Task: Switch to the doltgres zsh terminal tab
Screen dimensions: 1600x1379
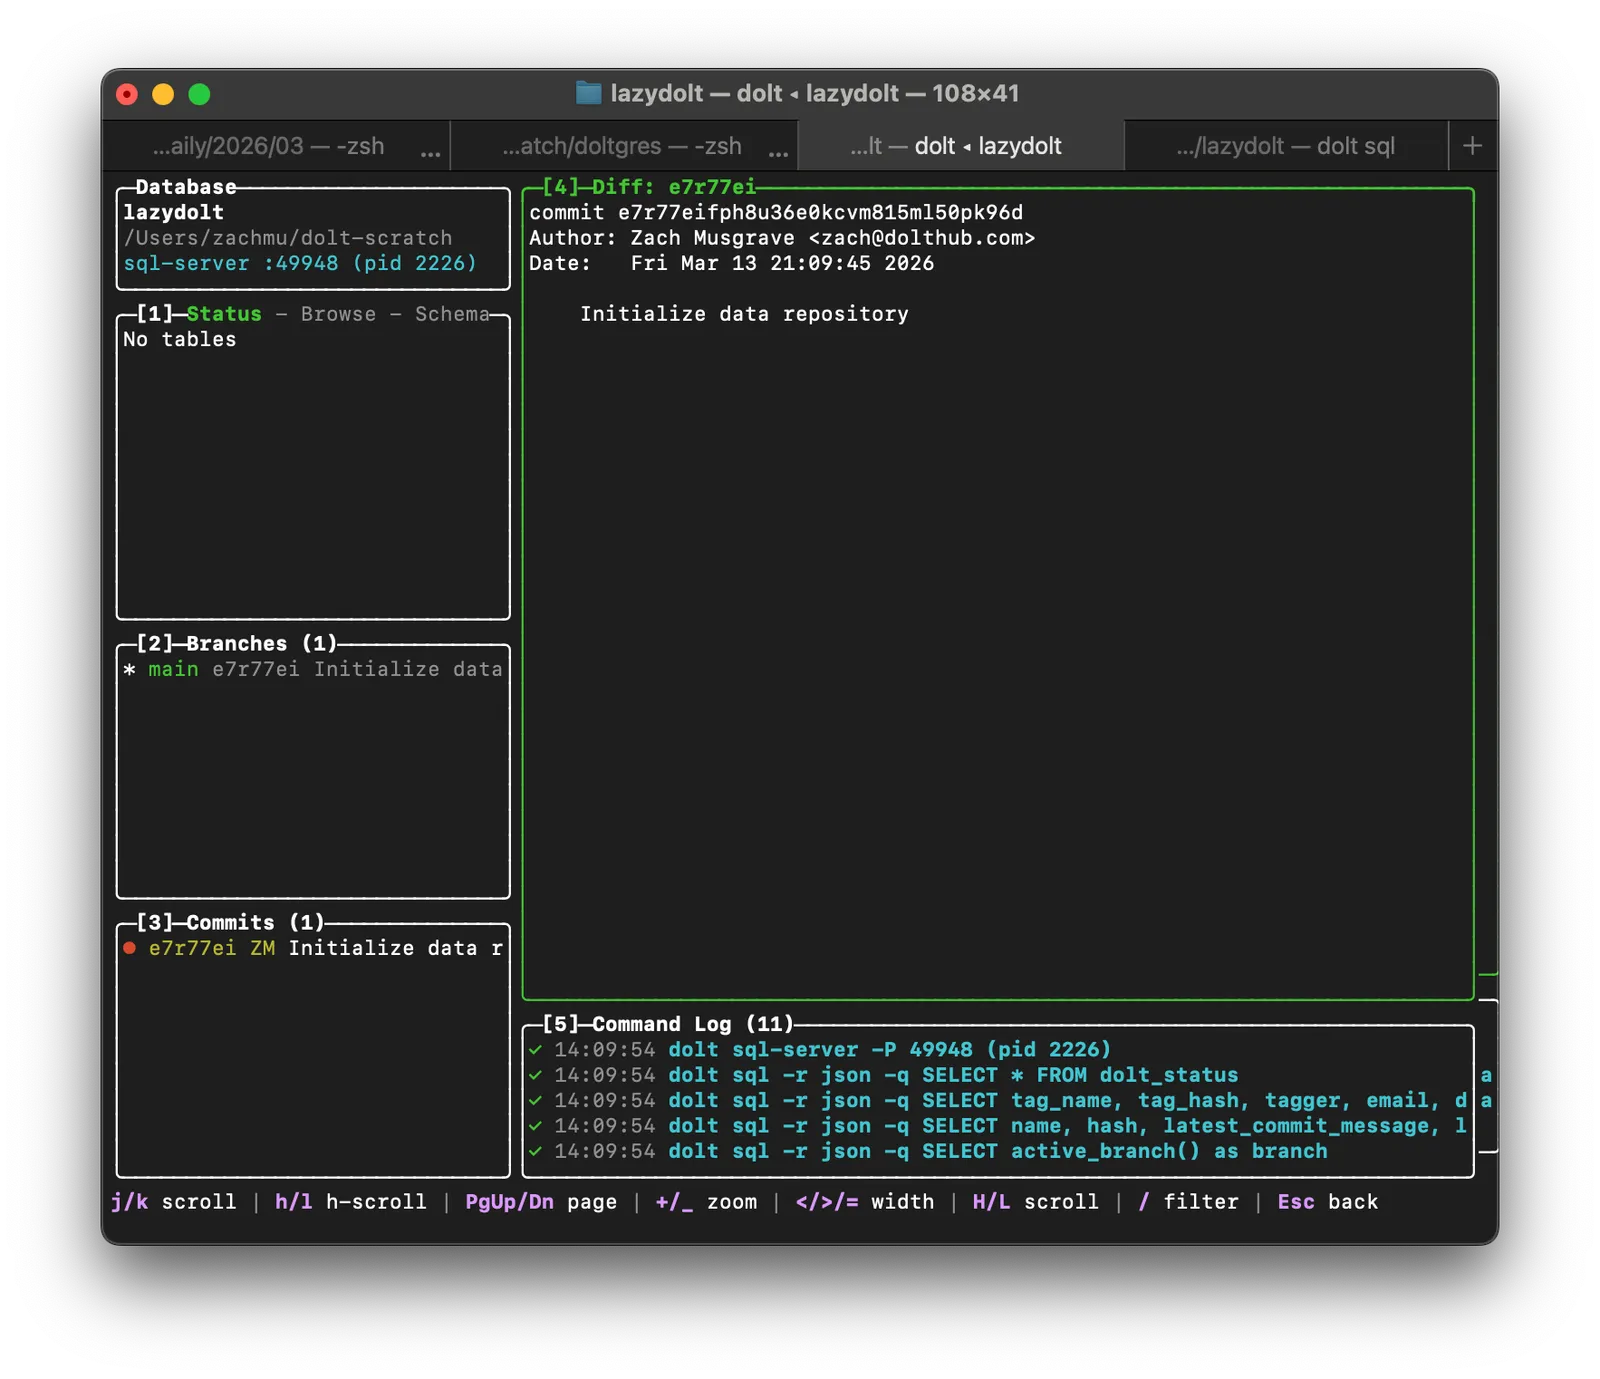Action: point(621,146)
